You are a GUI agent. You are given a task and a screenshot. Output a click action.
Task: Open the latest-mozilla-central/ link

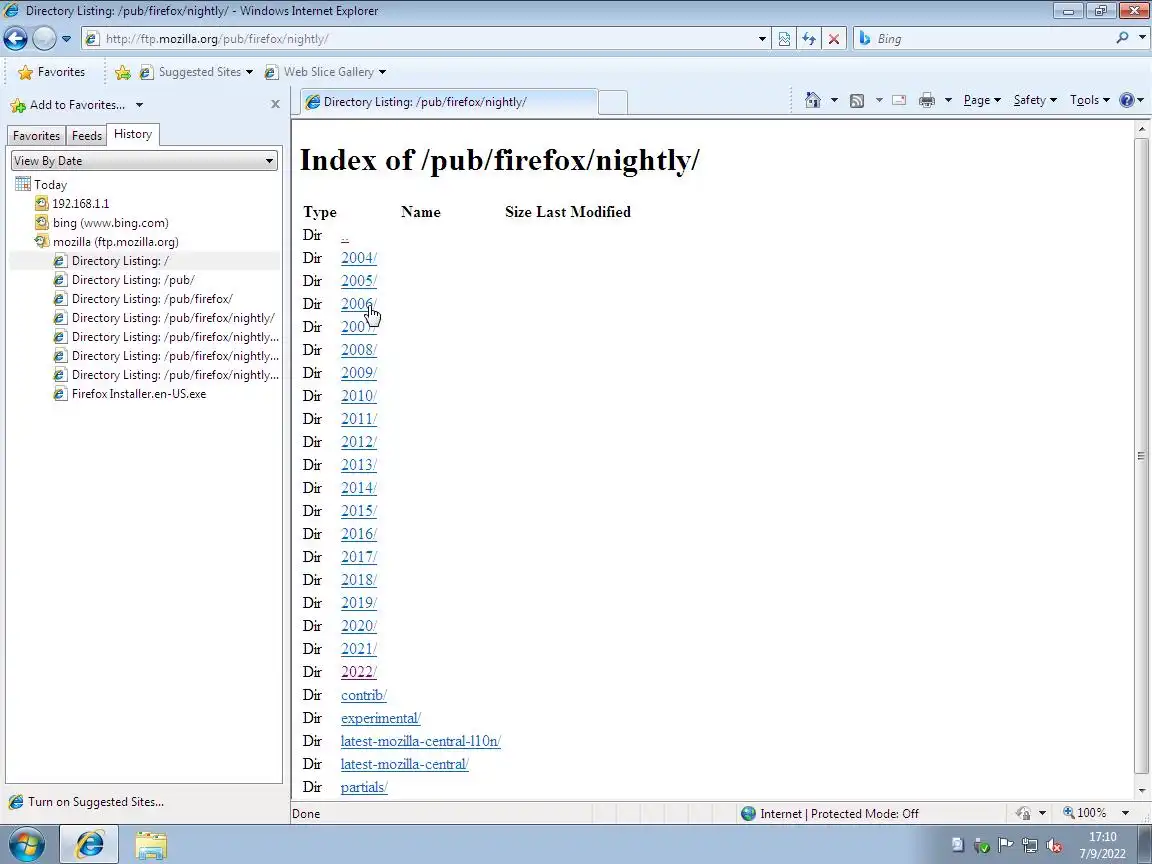pyautogui.click(x=404, y=764)
